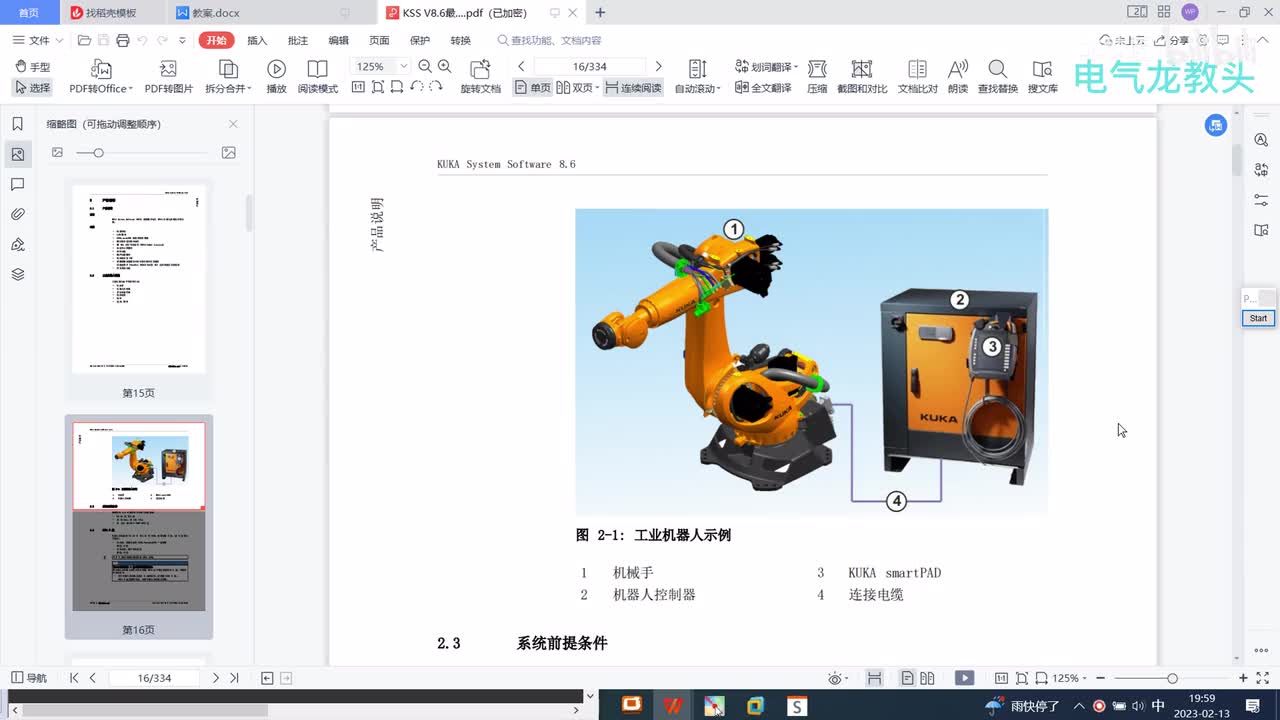Screen dimensions: 1280x720
Task: Toggle the 导航 navigation pane
Action: pos(28,677)
